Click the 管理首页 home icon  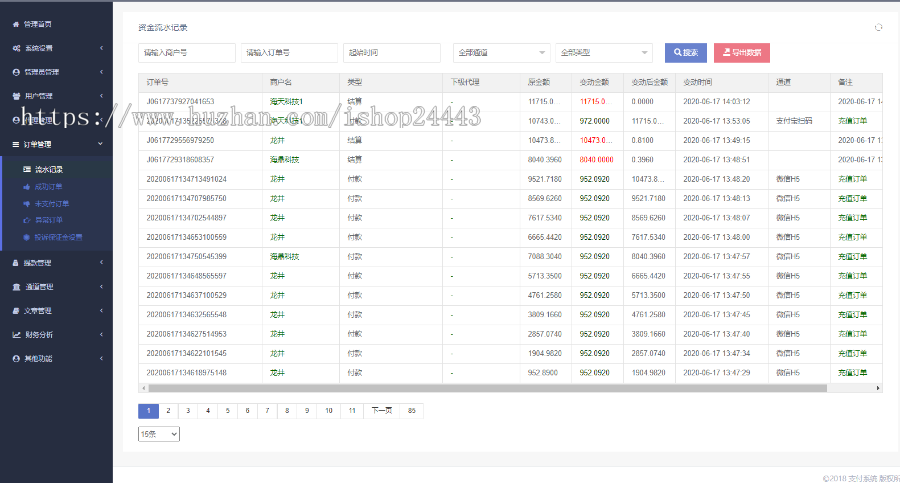[16, 23]
